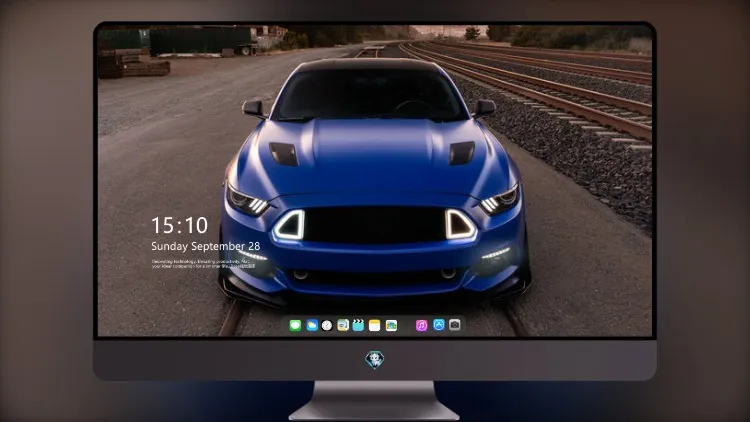Click the robot logo on monitor chin
This screenshot has width=750, height=422.
(x=375, y=360)
